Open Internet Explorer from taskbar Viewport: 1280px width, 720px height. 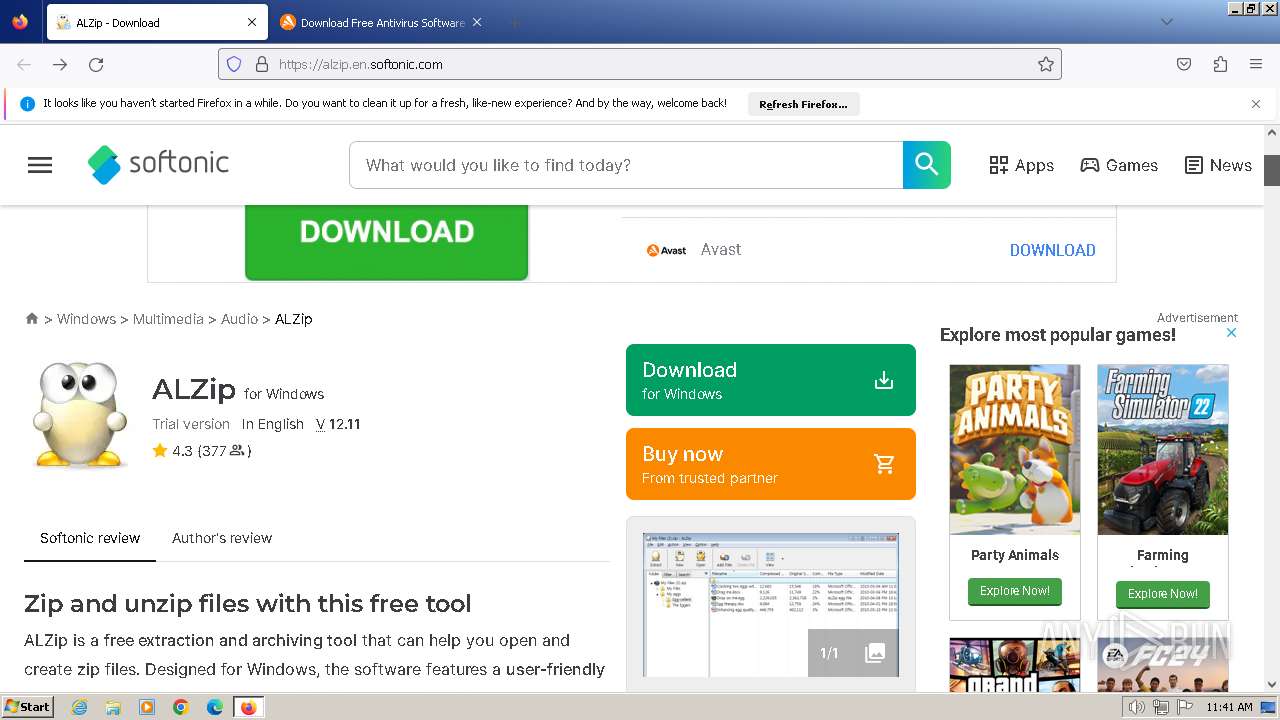[79, 707]
